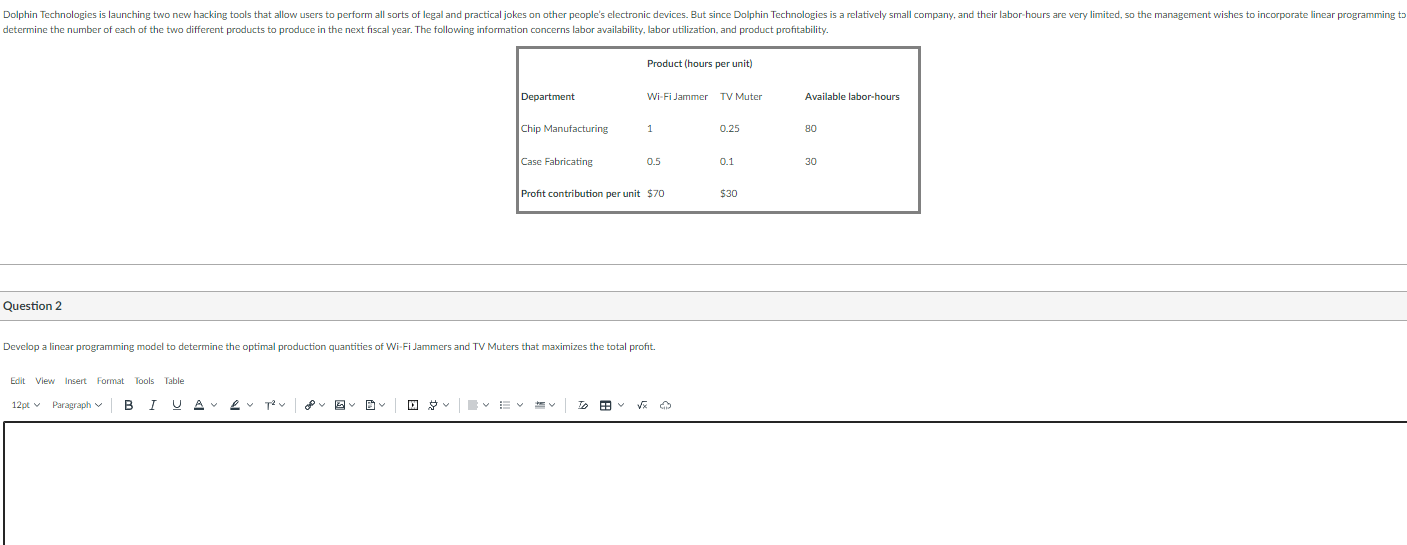
Task: Expand the document options arrow
Action: (383, 405)
